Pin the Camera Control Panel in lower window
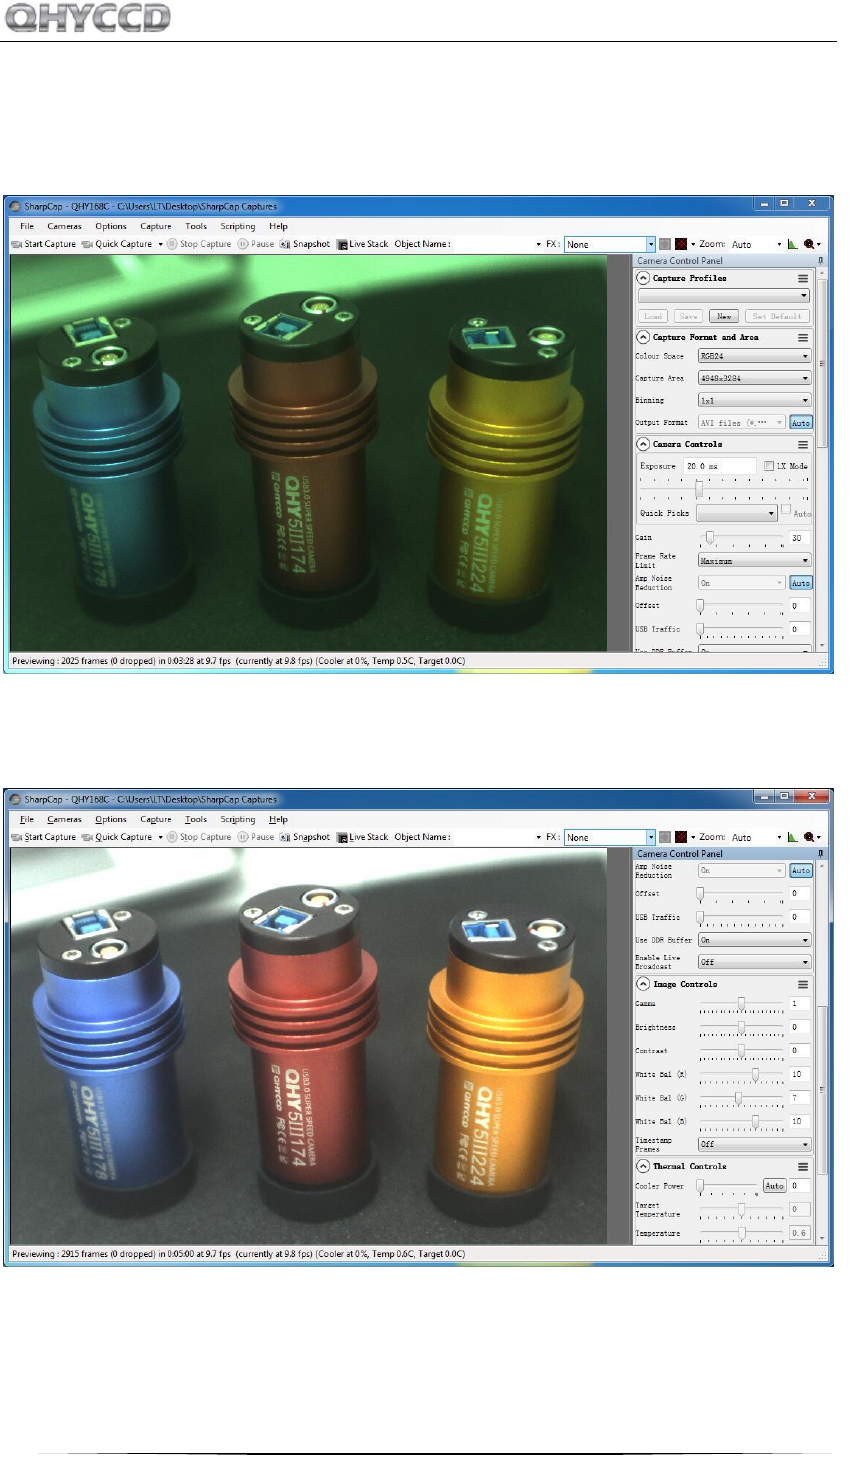The height and width of the screenshot is (1457, 866). coord(821,853)
